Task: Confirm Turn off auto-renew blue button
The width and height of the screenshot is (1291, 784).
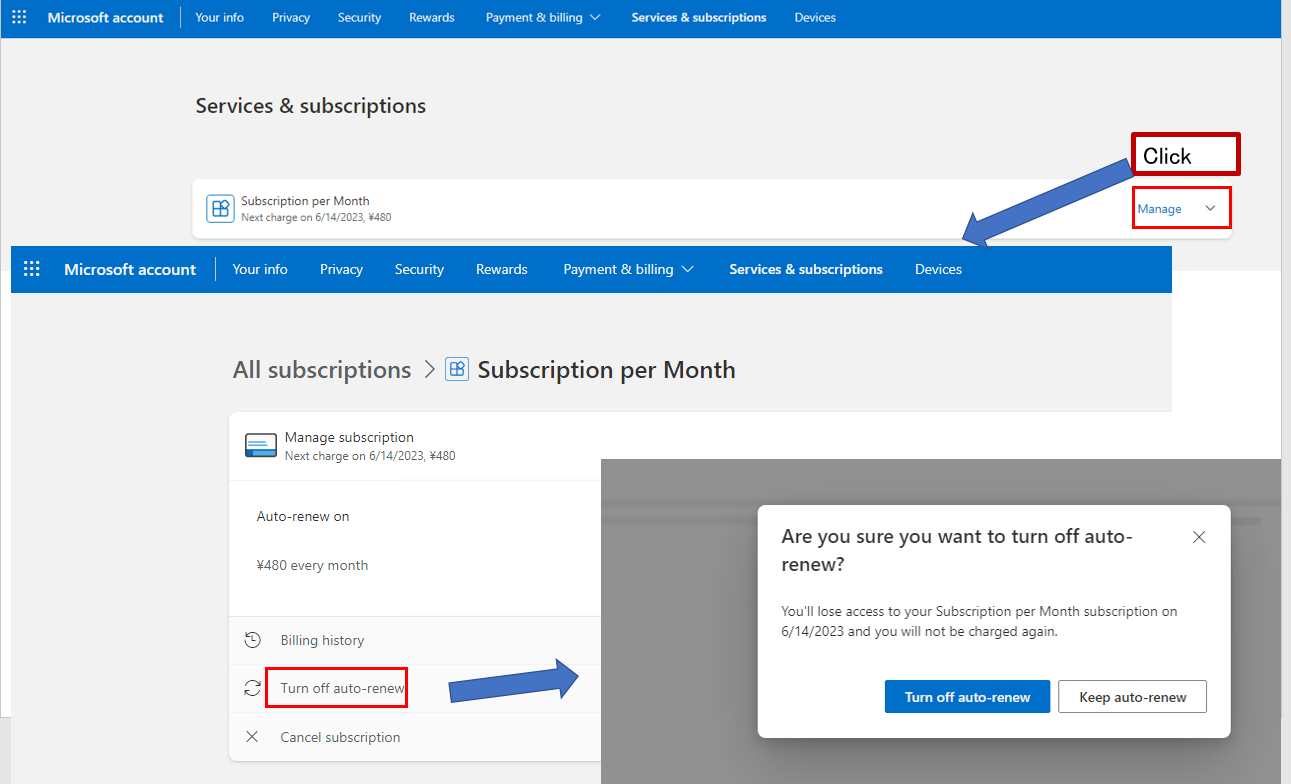Action: point(967,697)
